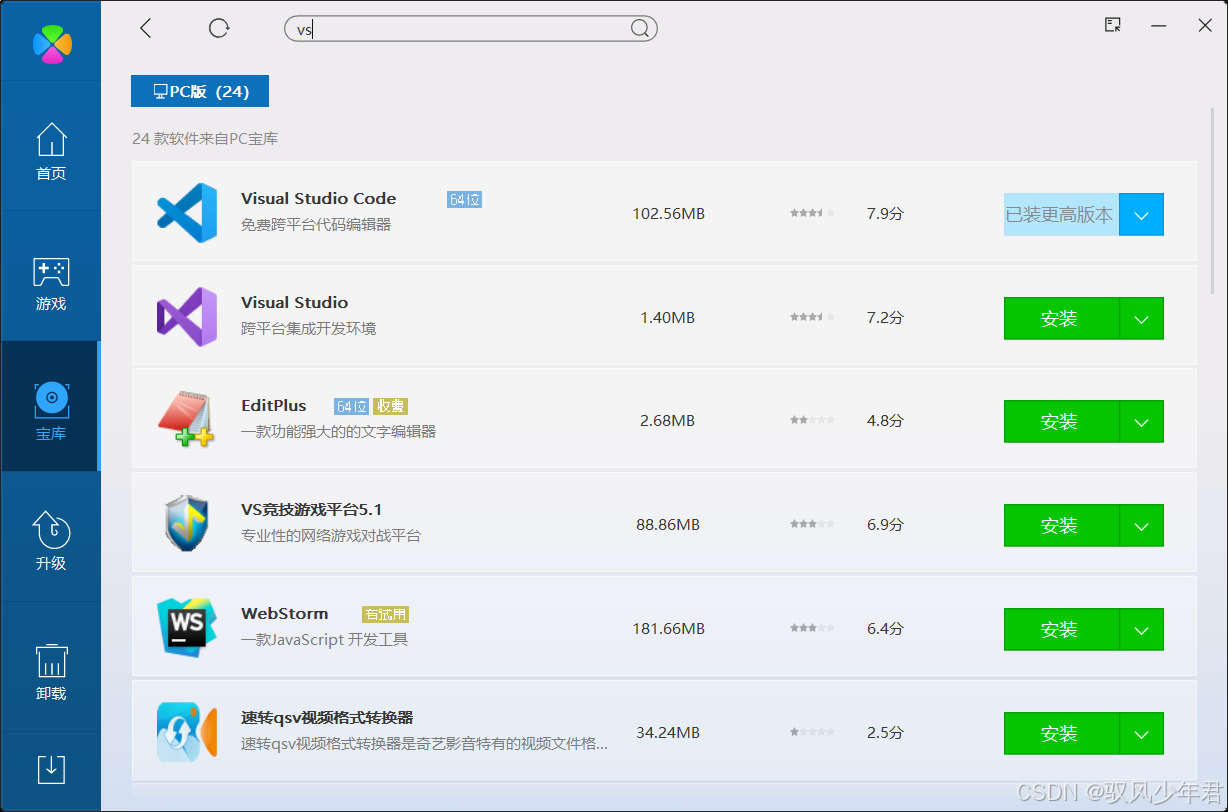Image resolution: width=1228 pixels, height=812 pixels.
Task: Expand install options for 速转qsv视频格式转换器
Action: (1142, 733)
